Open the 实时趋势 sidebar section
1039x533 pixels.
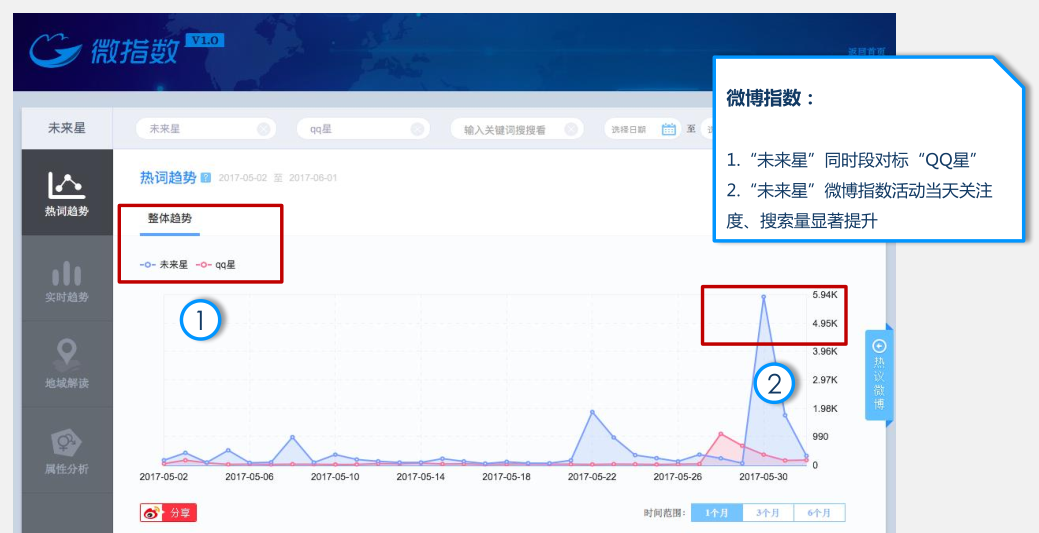tap(67, 279)
